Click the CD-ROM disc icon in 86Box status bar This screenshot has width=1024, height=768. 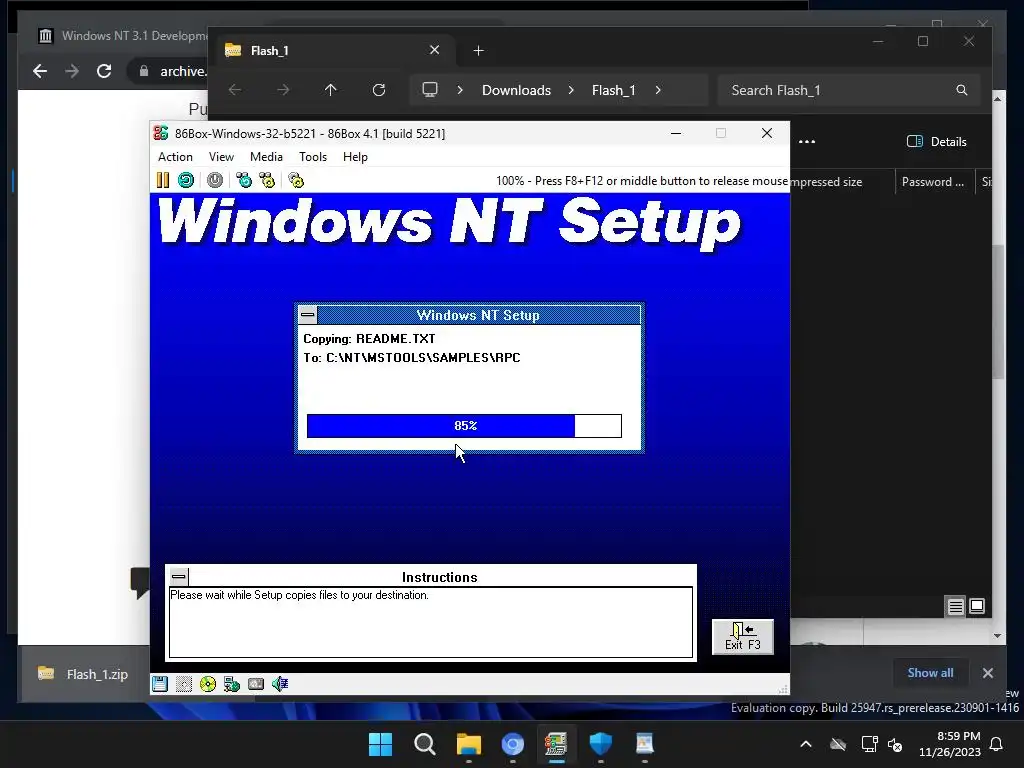[x=208, y=684]
